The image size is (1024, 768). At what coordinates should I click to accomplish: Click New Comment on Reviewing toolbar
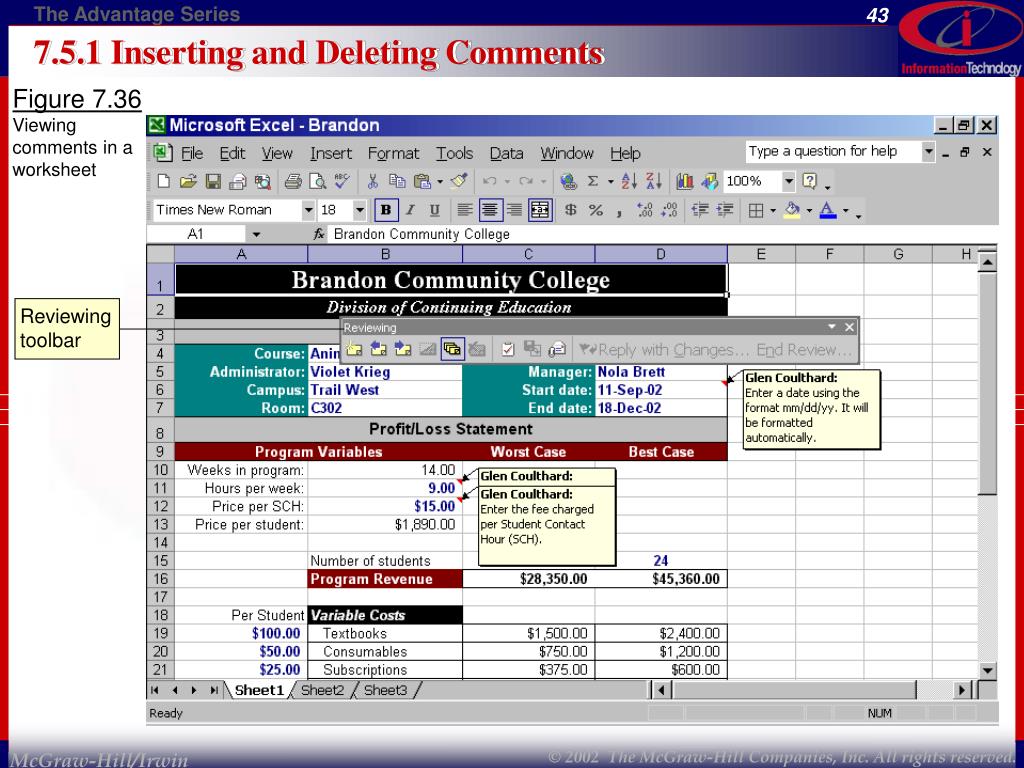coord(353,349)
